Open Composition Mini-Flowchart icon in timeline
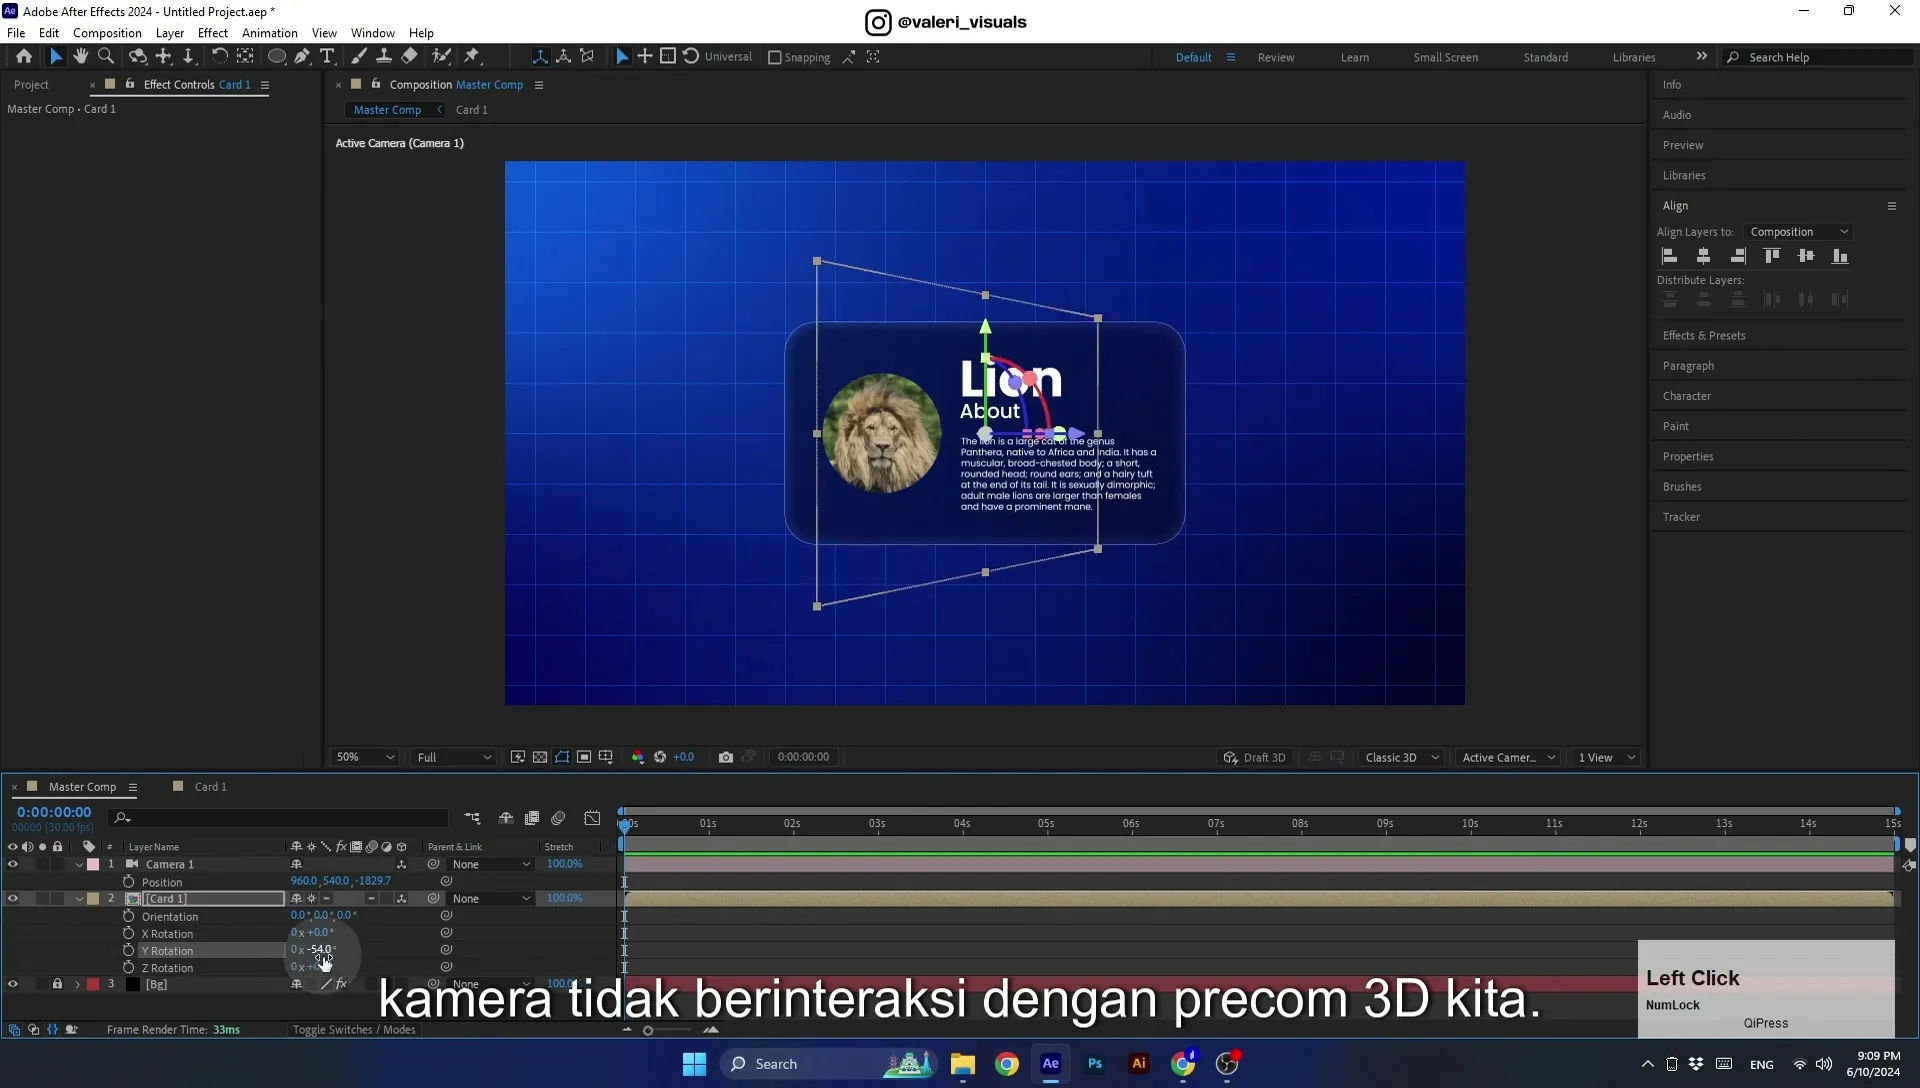 click(472, 818)
